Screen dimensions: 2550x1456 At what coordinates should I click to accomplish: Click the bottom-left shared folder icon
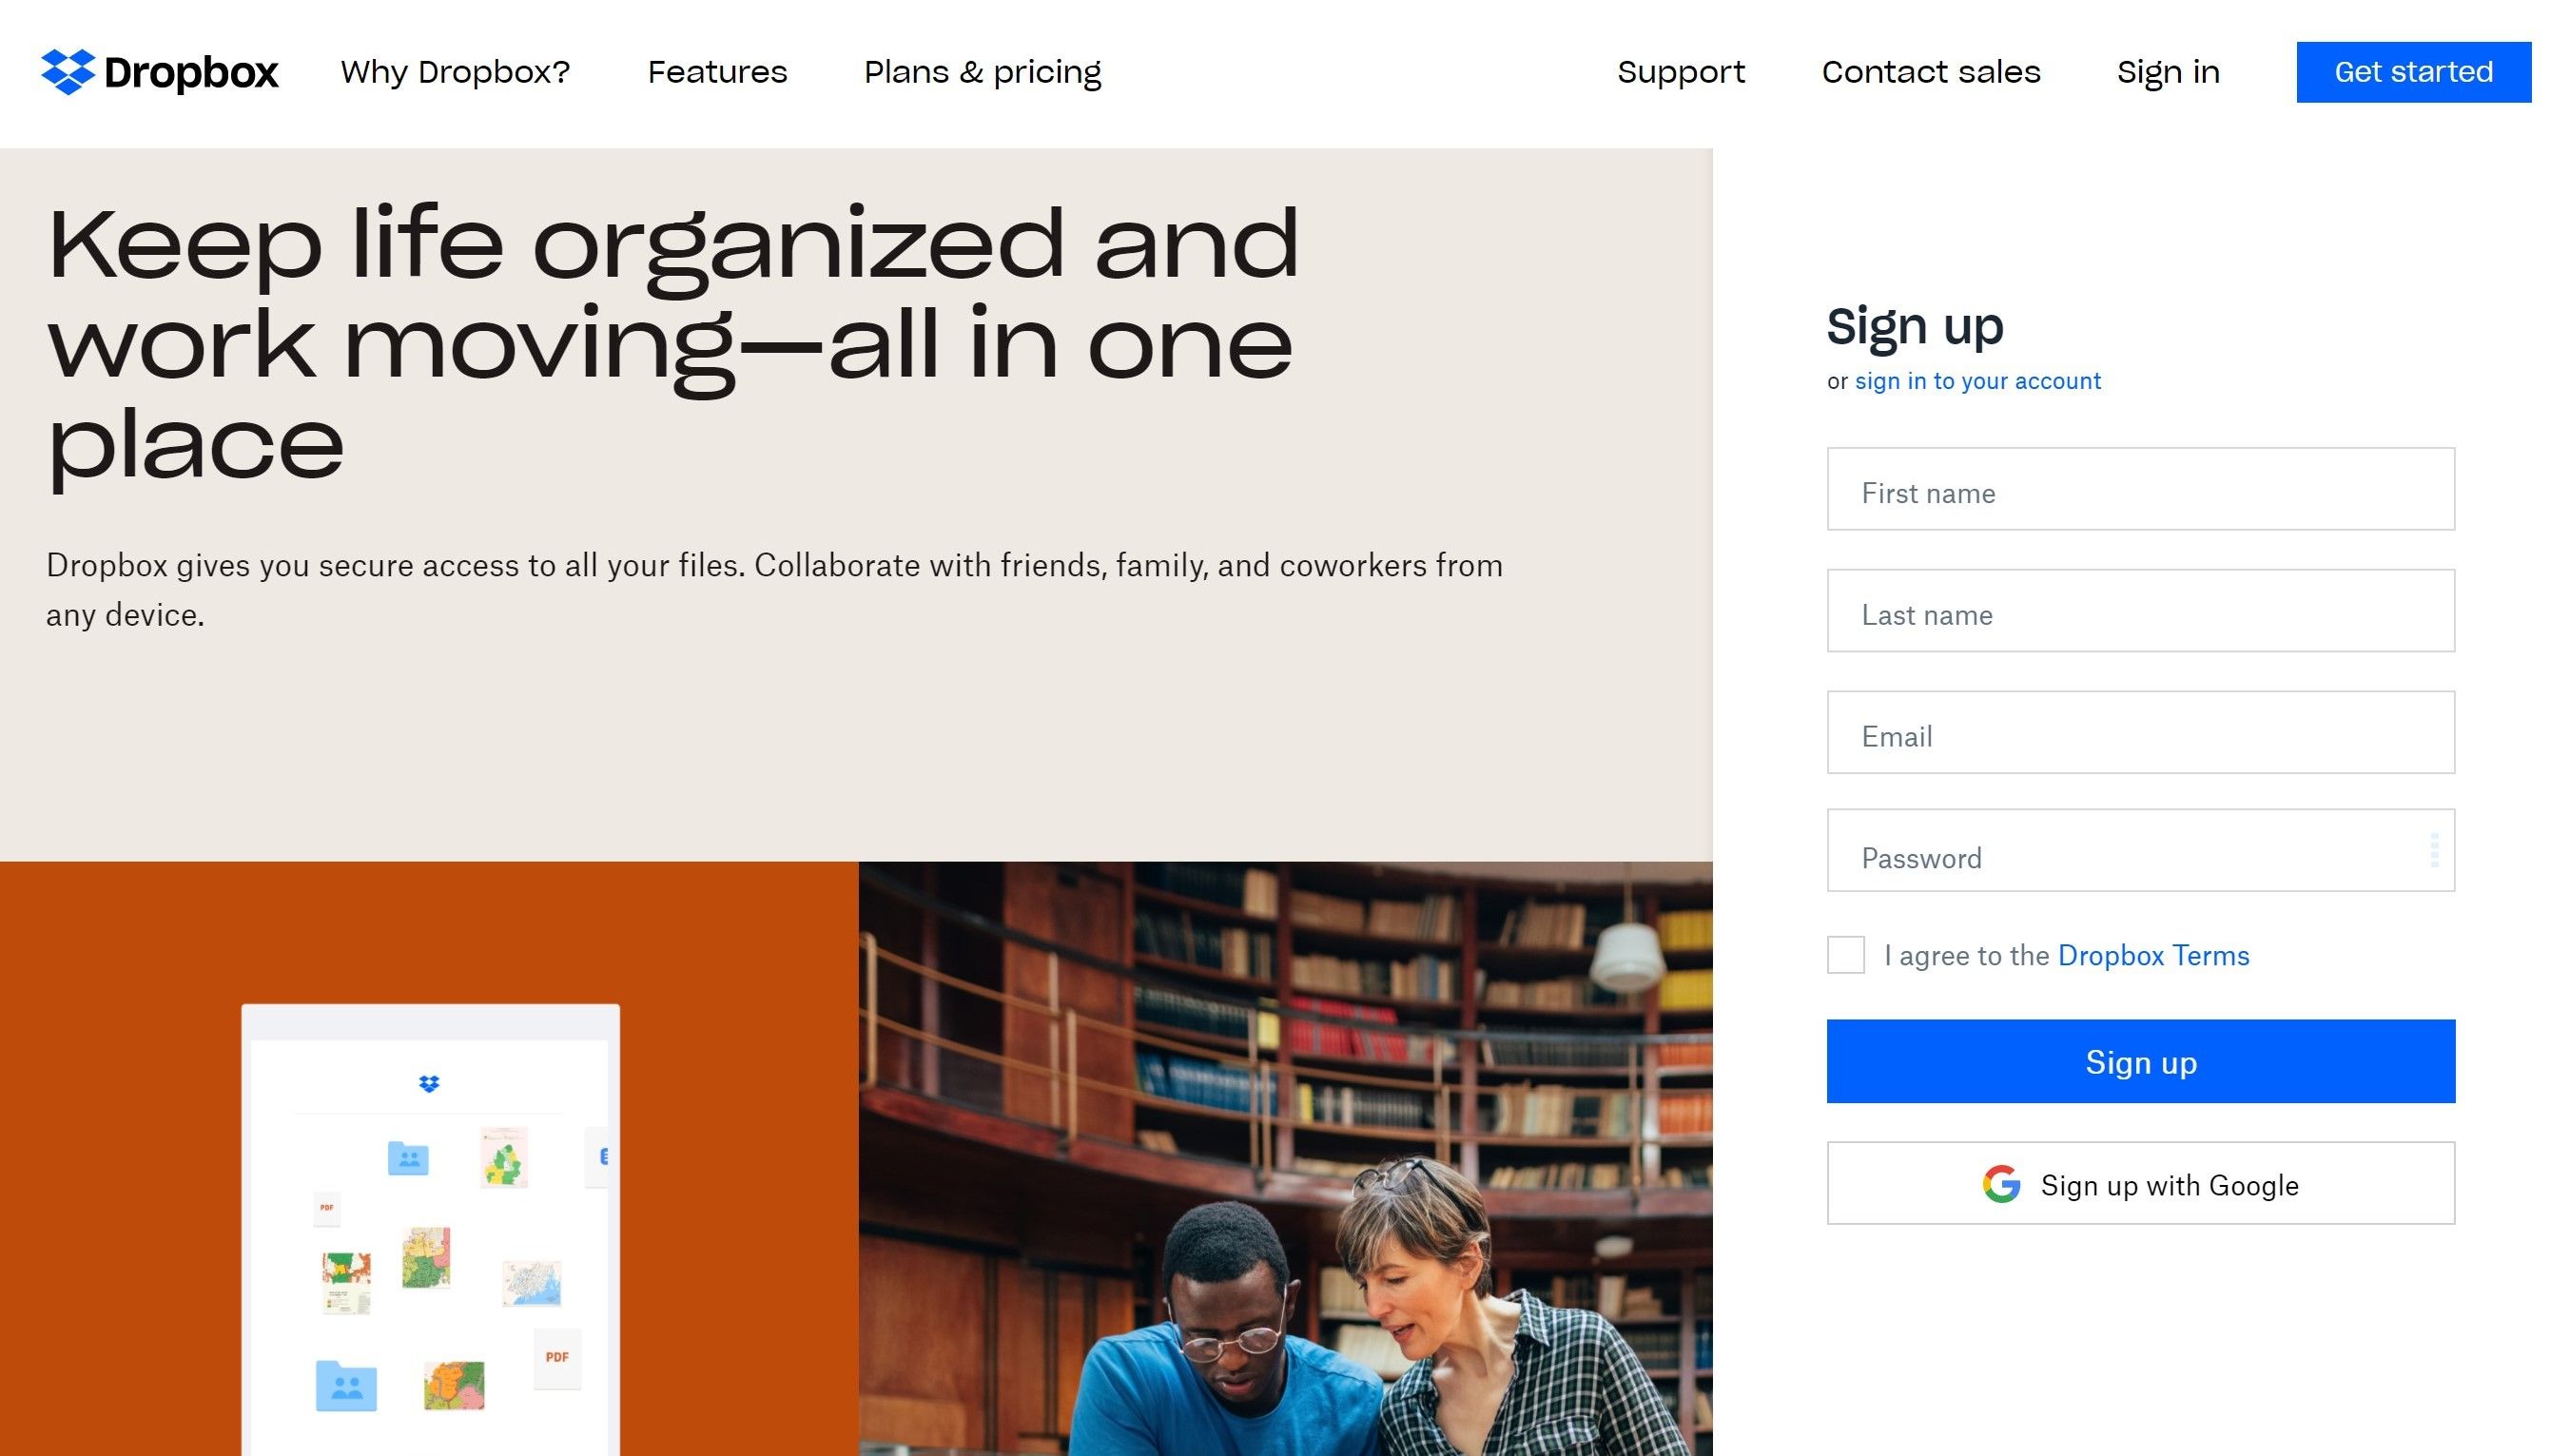pos(346,1385)
